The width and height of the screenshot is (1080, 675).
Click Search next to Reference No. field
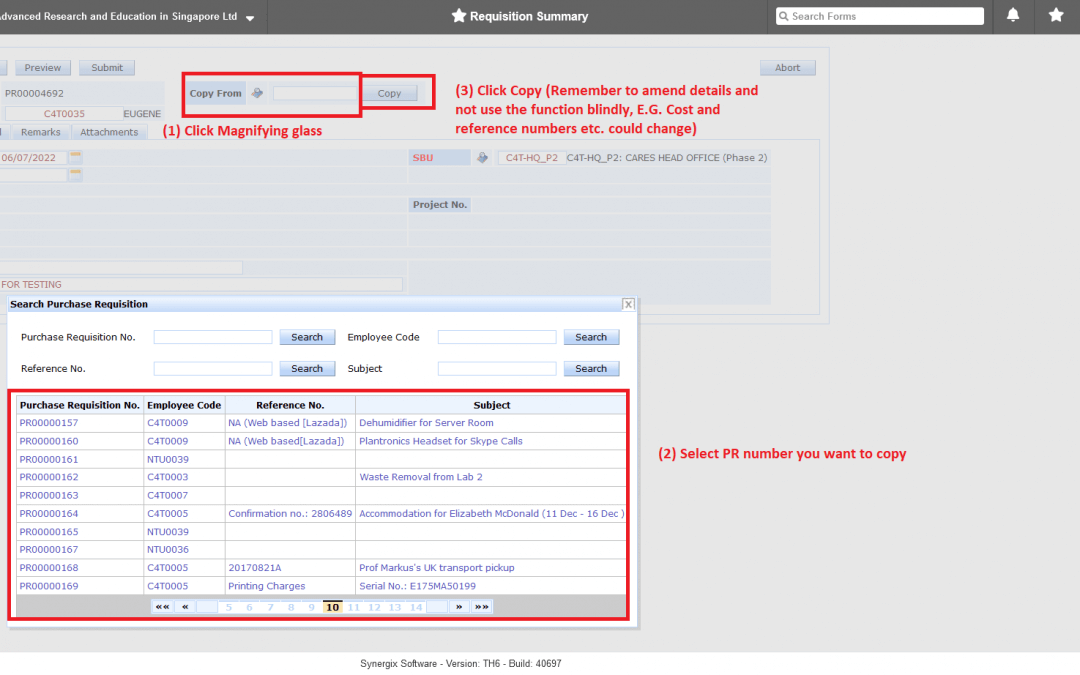(x=307, y=368)
